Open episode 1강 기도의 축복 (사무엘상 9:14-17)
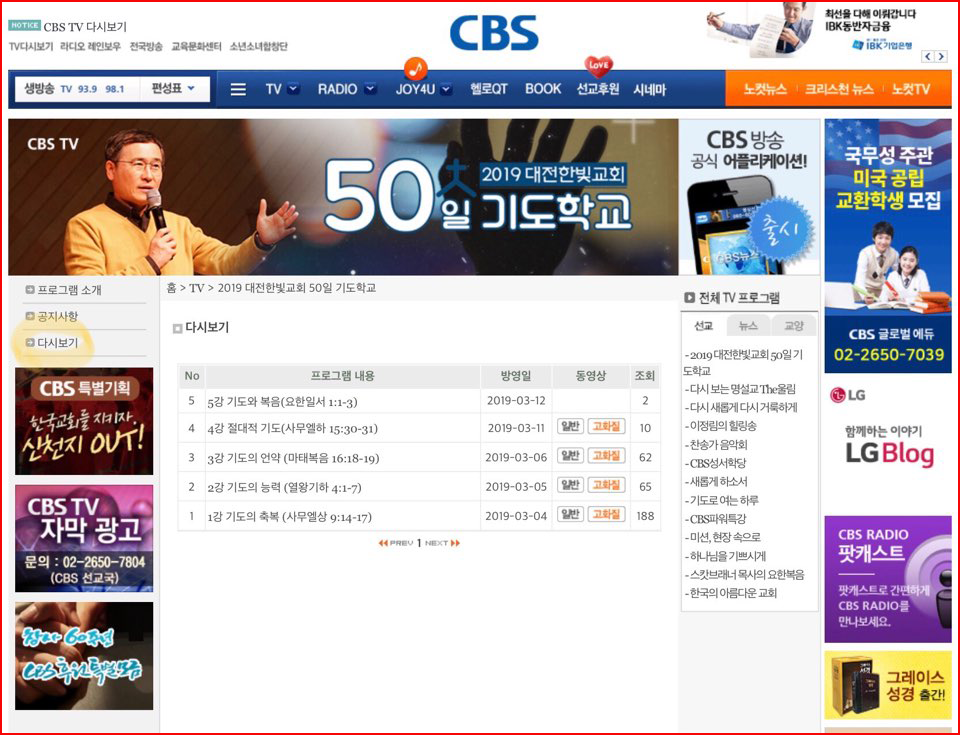 pyautogui.click(x=289, y=516)
